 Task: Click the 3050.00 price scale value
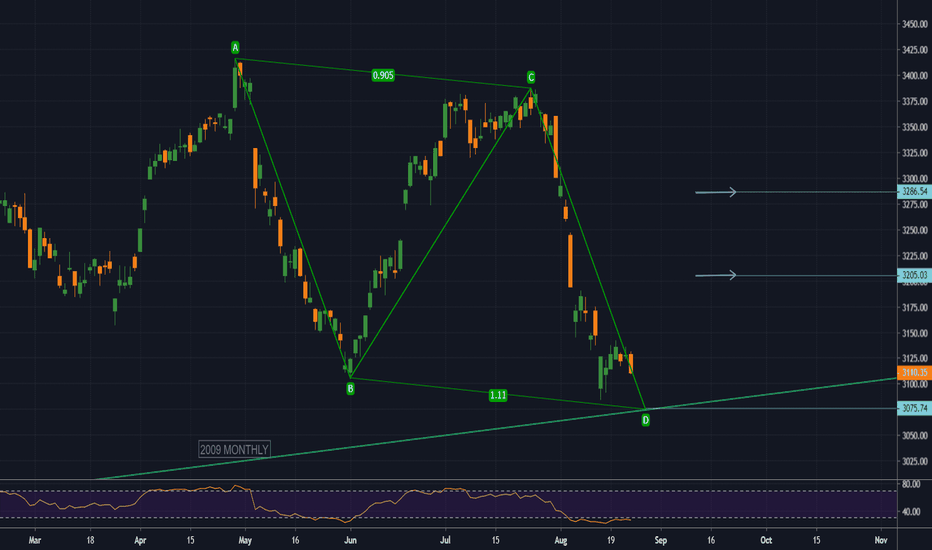915,435
